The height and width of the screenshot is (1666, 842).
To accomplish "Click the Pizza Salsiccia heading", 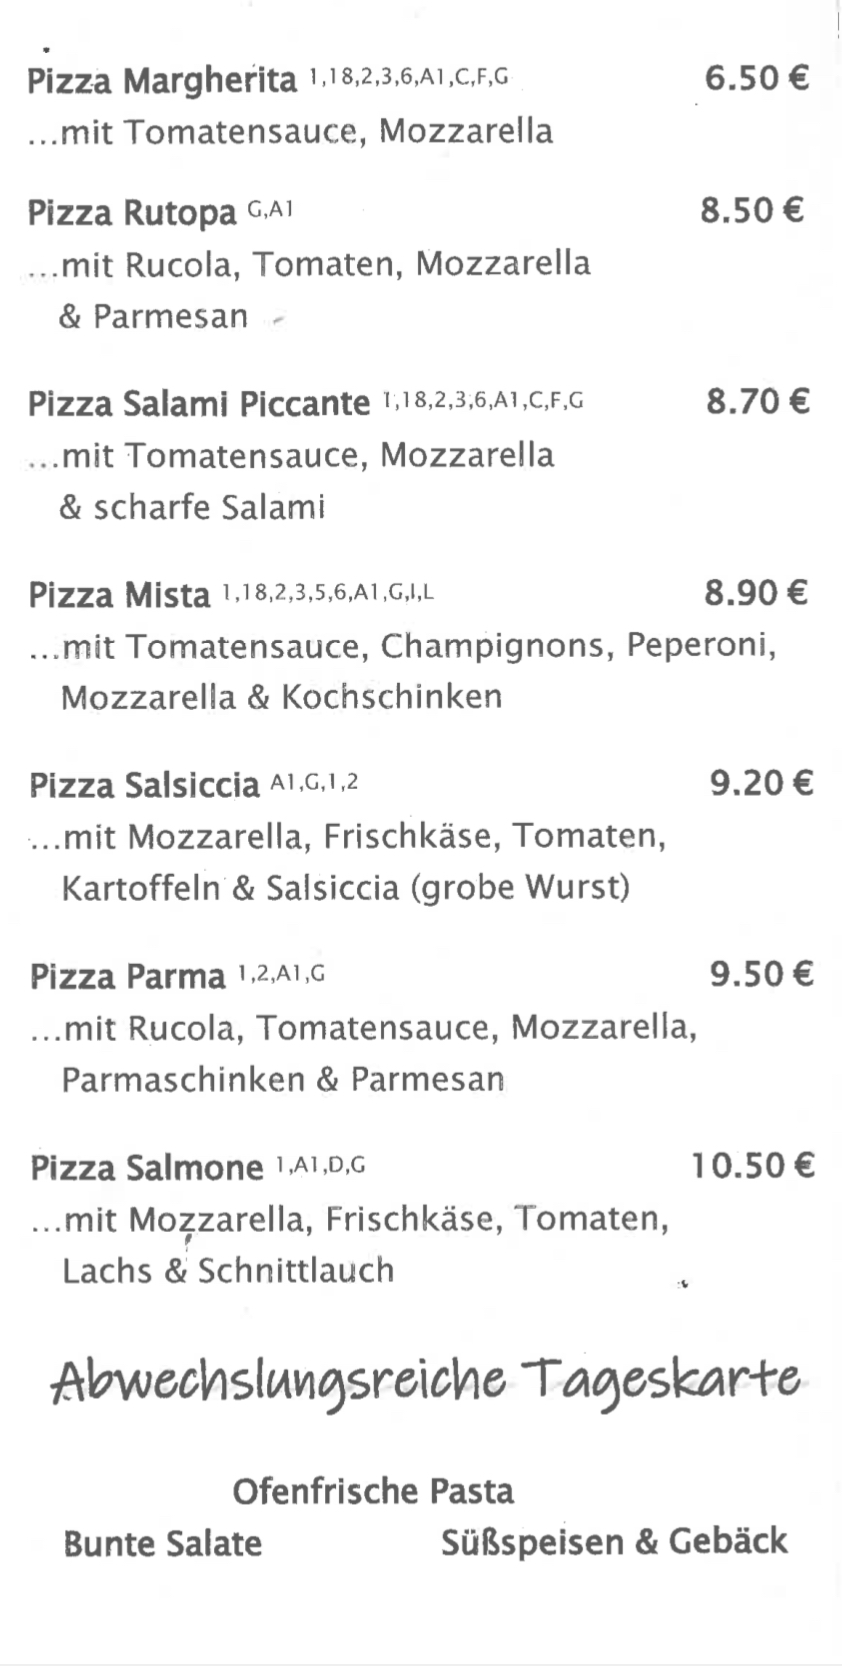I will (144, 785).
